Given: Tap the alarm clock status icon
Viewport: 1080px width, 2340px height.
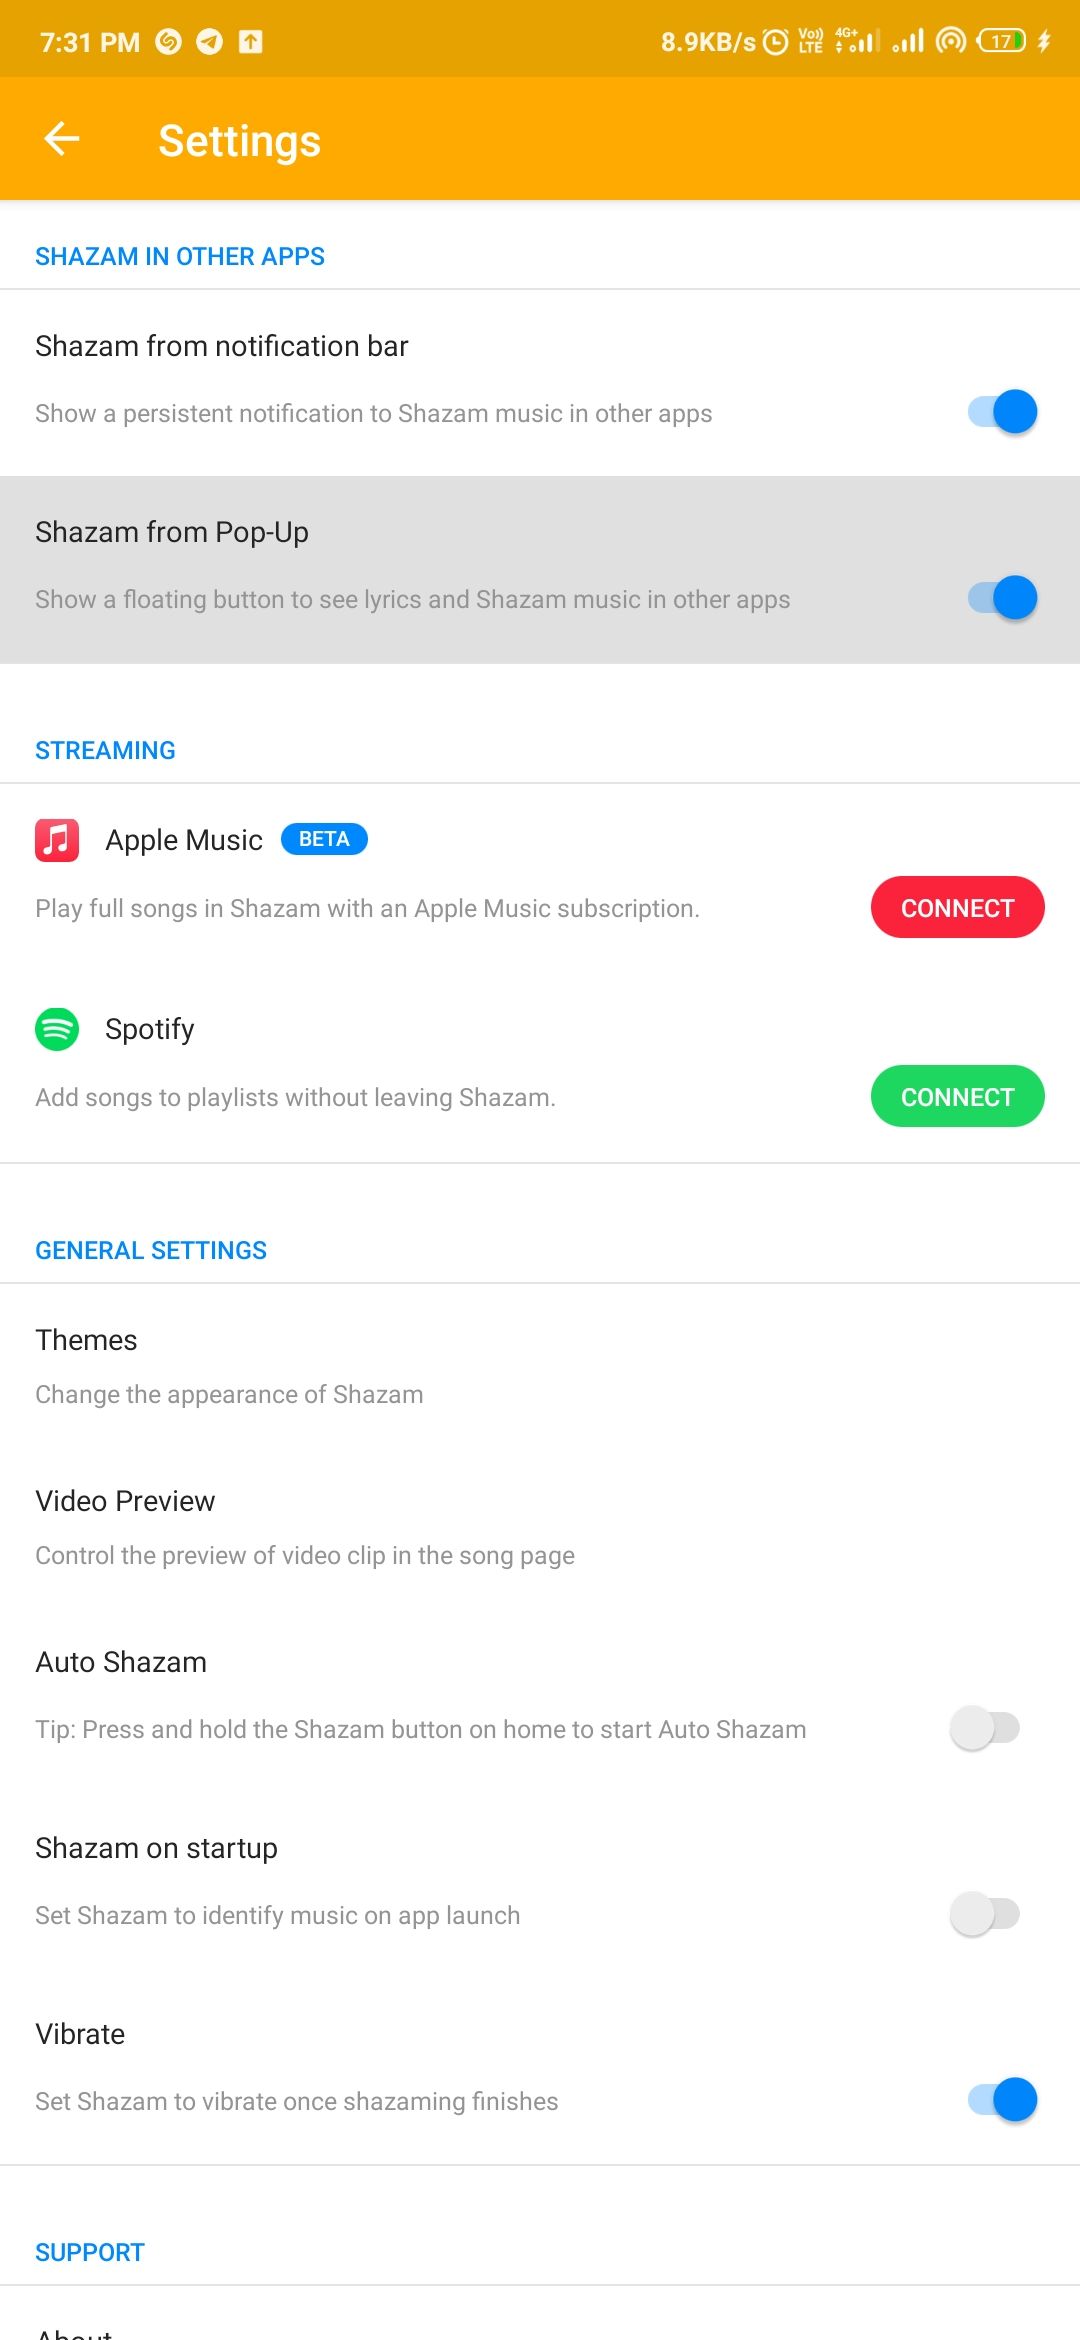Looking at the screenshot, I should pos(776,41).
